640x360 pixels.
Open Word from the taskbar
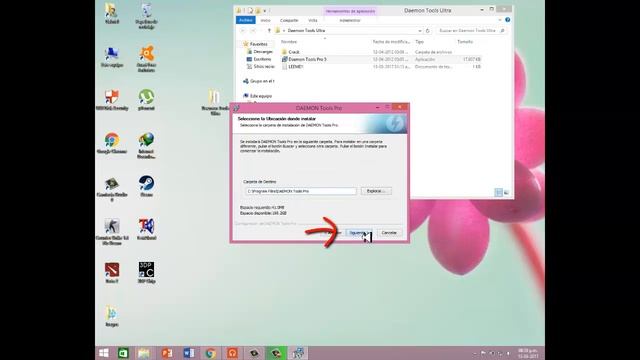click(189, 353)
